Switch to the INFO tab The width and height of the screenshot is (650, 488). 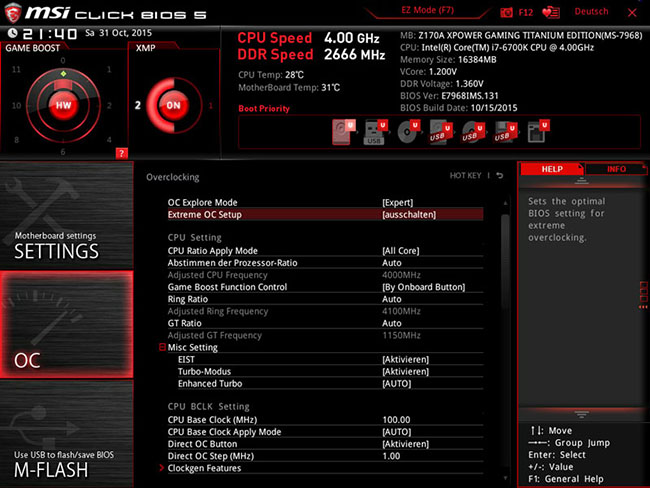pyautogui.click(x=616, y=169)
